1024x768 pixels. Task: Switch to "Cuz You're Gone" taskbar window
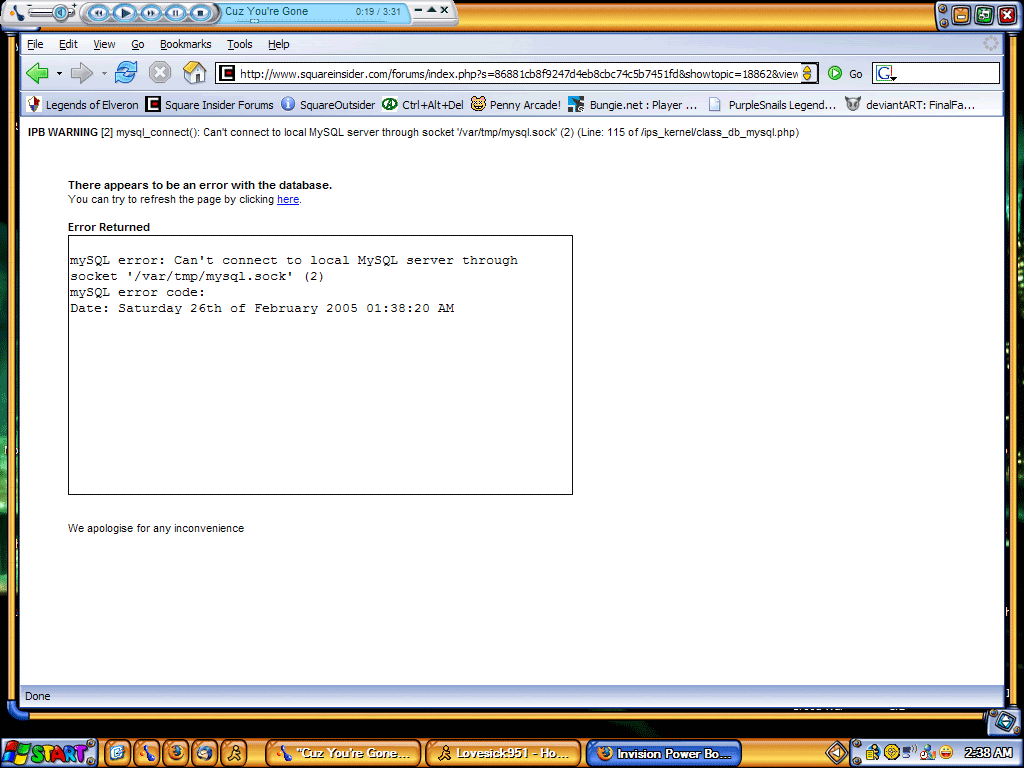coord(344,753)
